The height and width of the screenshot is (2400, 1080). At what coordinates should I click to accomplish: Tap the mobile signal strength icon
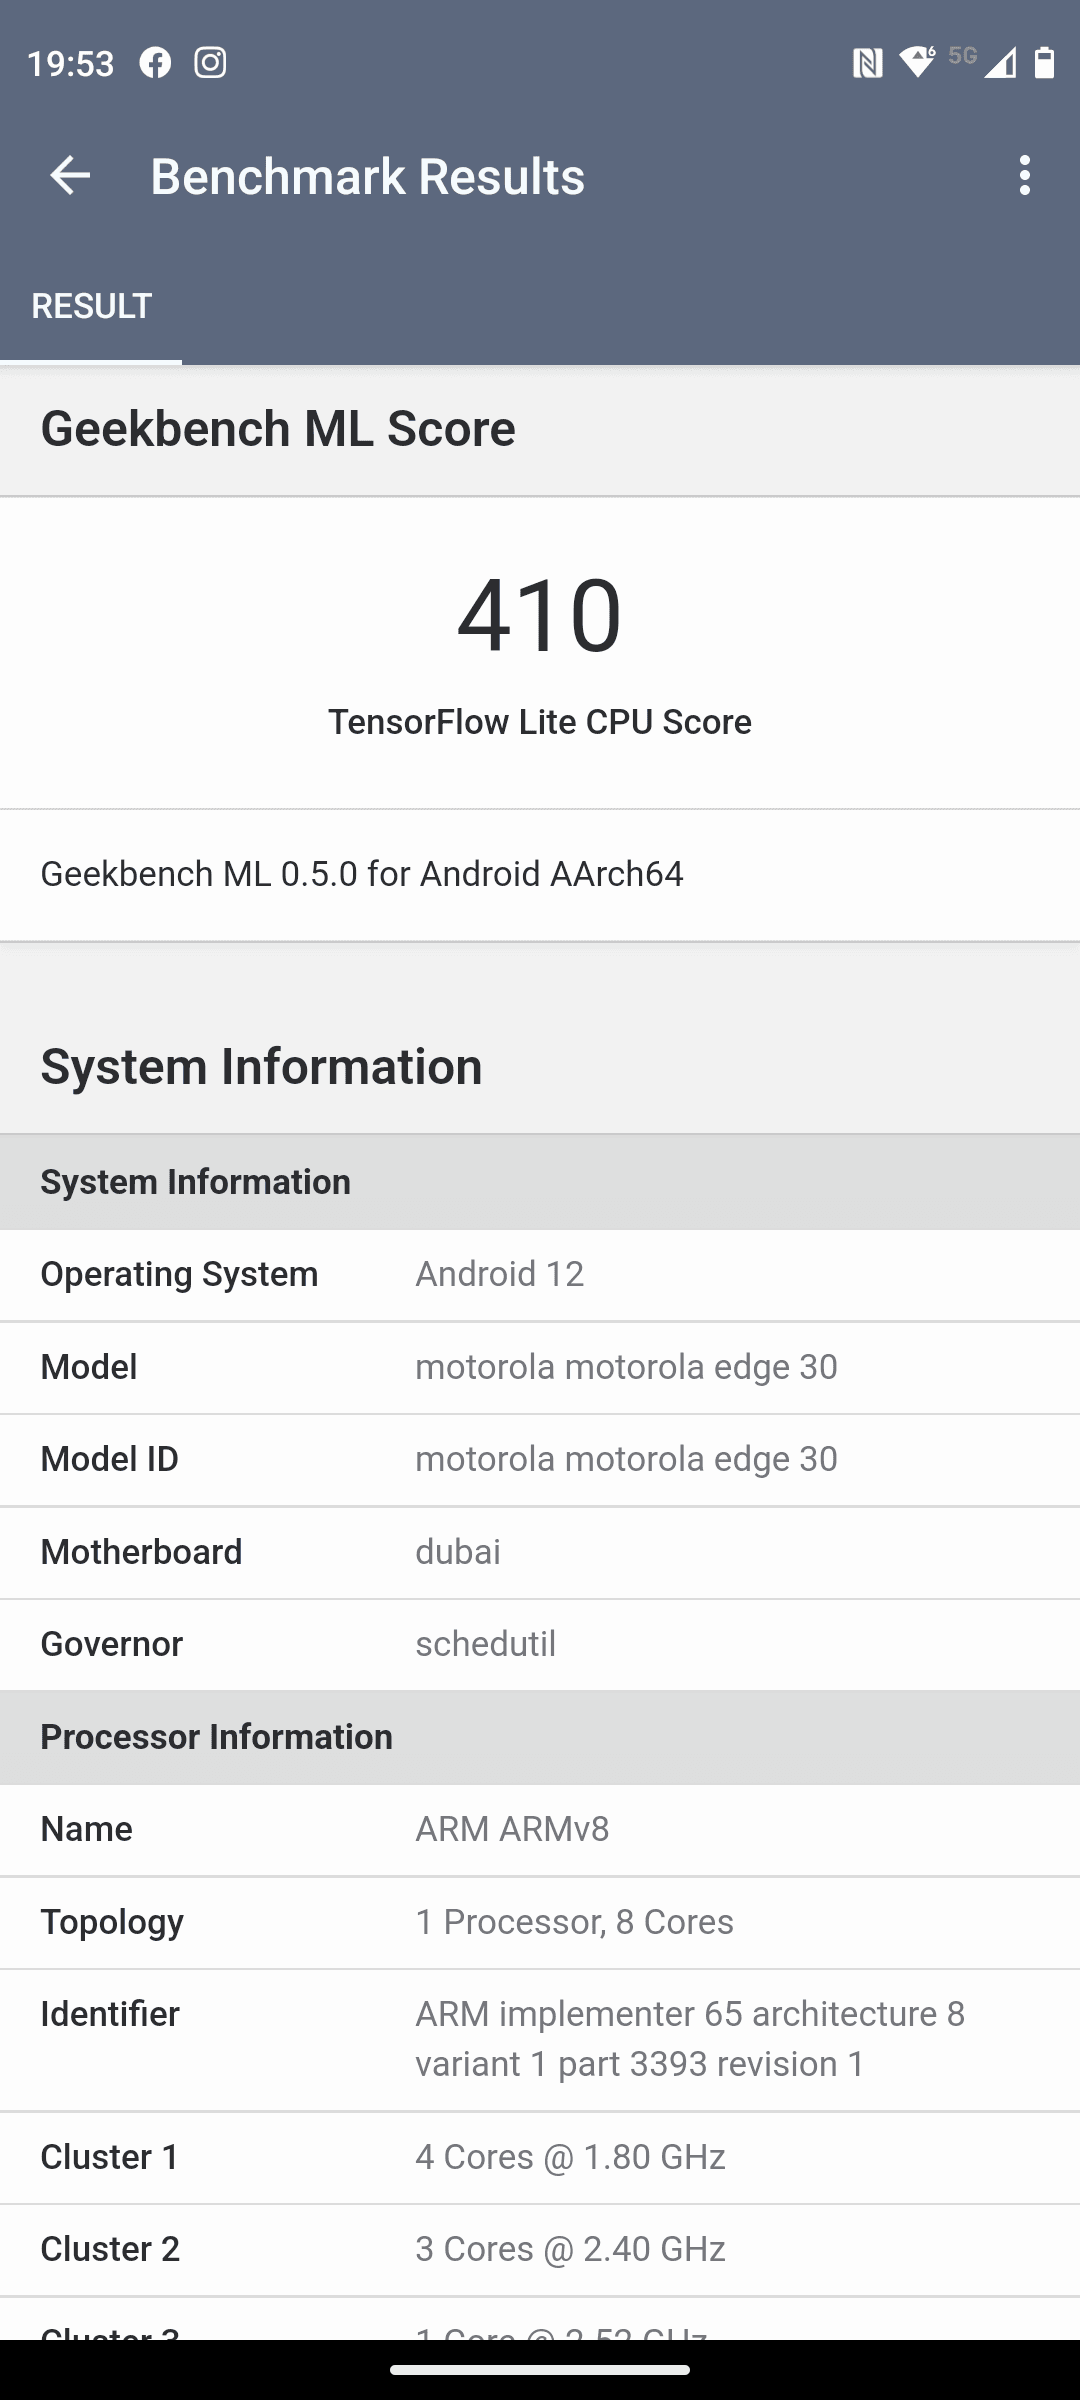click(999, 63)
